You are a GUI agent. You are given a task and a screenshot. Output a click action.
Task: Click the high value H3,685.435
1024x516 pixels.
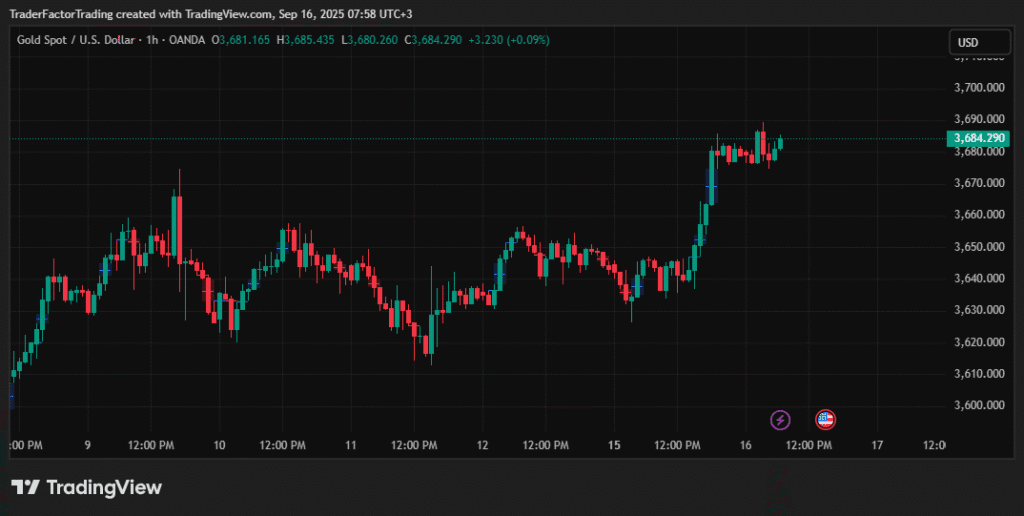(x=306, y=40)
